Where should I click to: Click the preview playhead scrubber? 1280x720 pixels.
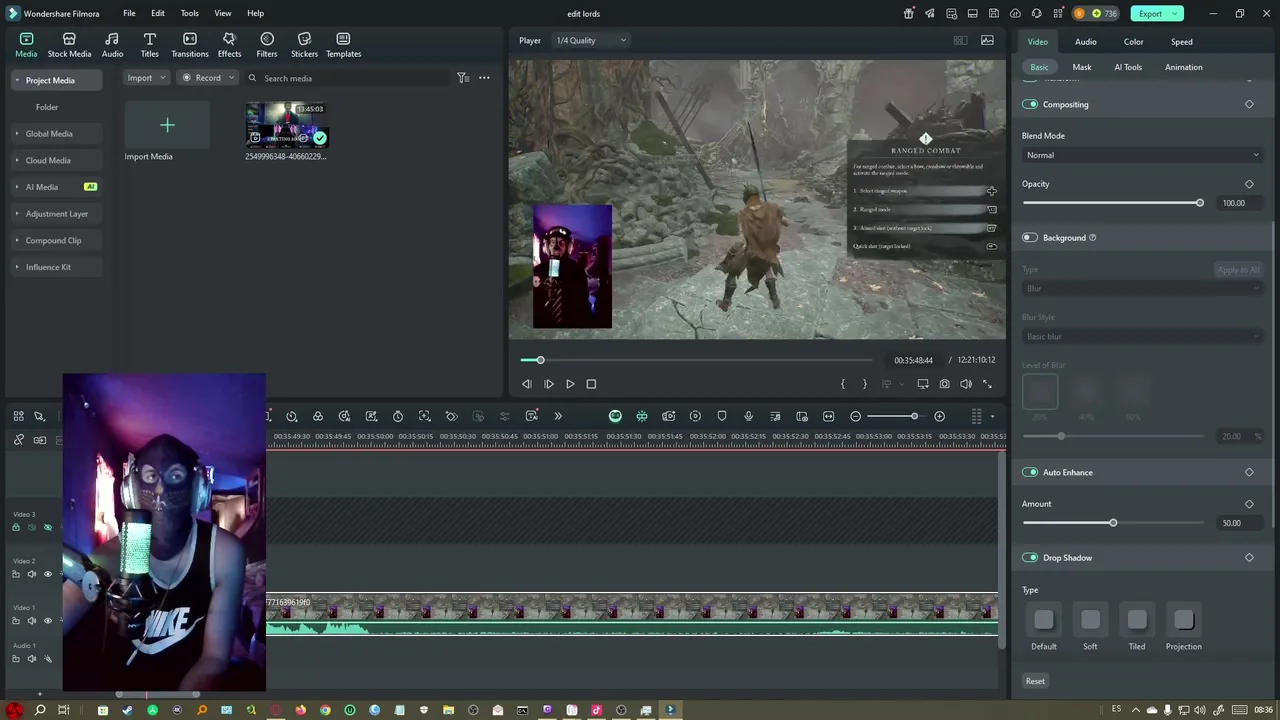pyautogui.click(x=540, y=360)
